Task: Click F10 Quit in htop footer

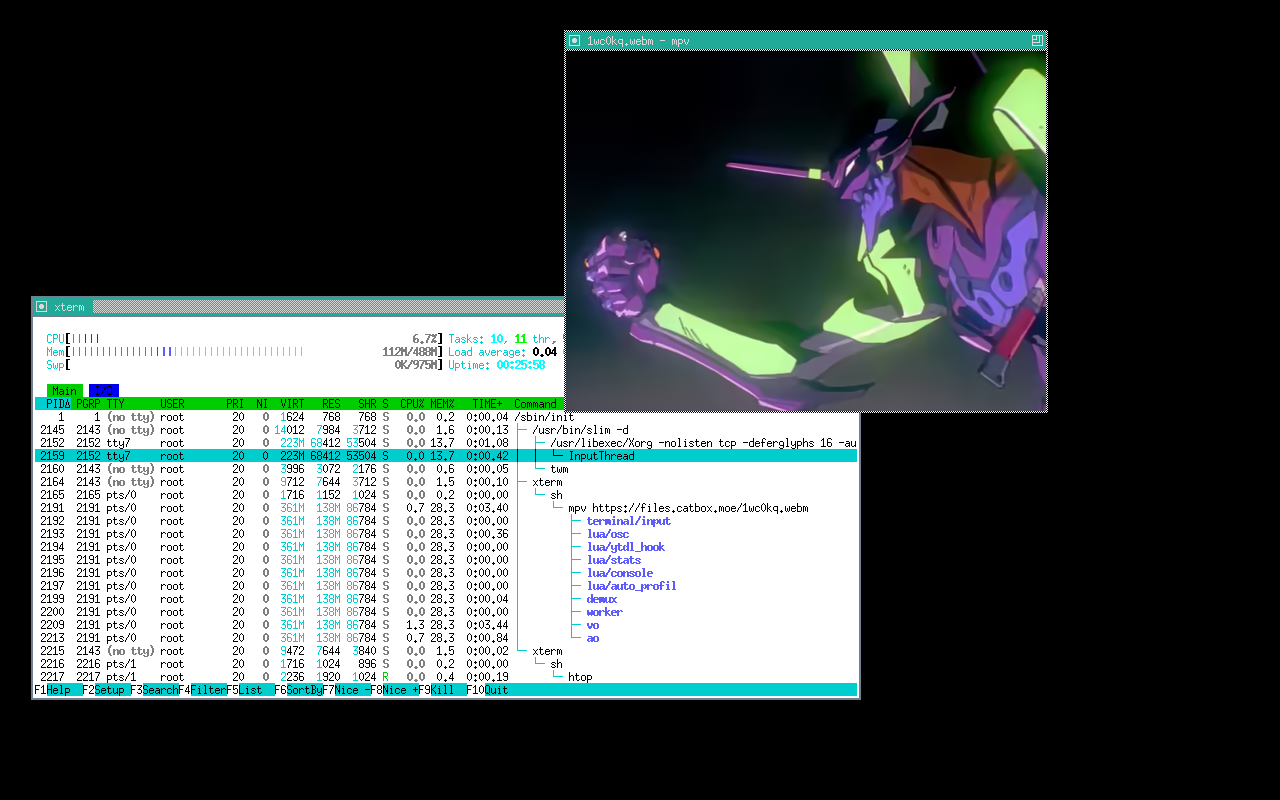Action: pos(487,690)
